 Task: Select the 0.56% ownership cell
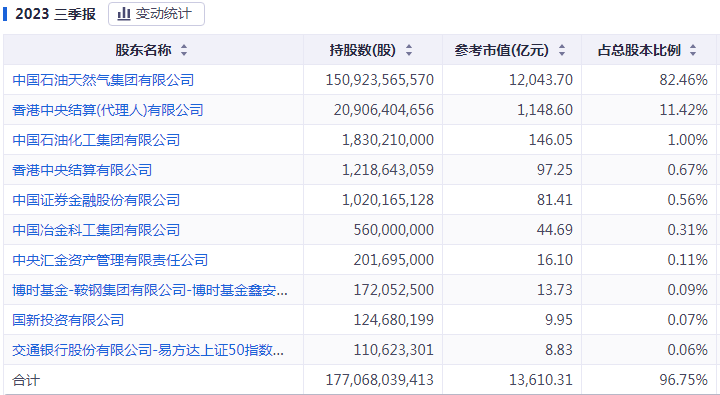point(687,200)
